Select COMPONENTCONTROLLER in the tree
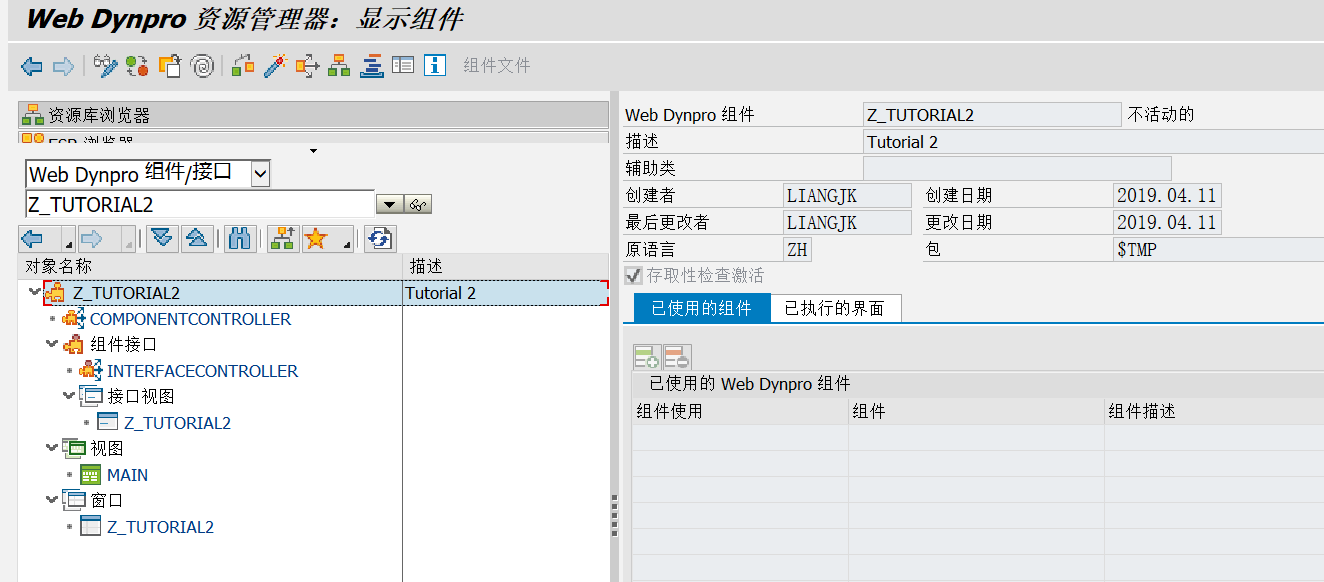1324x582 pixels. [x=190, y=319]
